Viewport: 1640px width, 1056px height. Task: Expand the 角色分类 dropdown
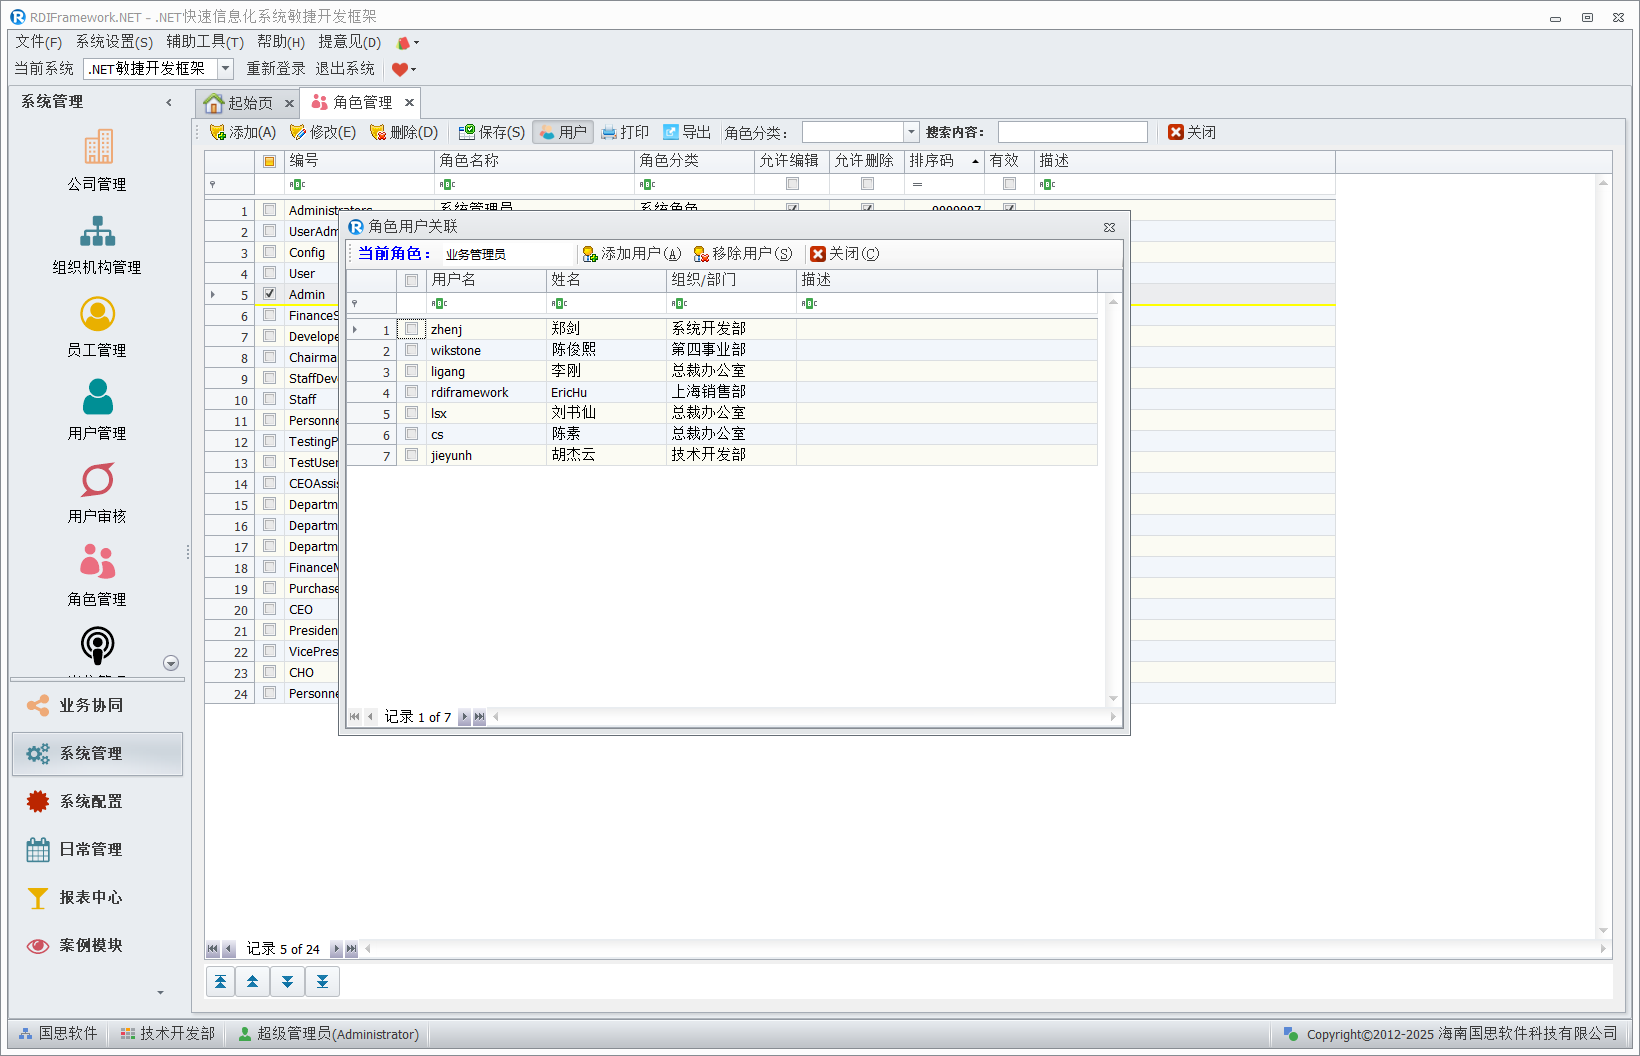[911, 132]
